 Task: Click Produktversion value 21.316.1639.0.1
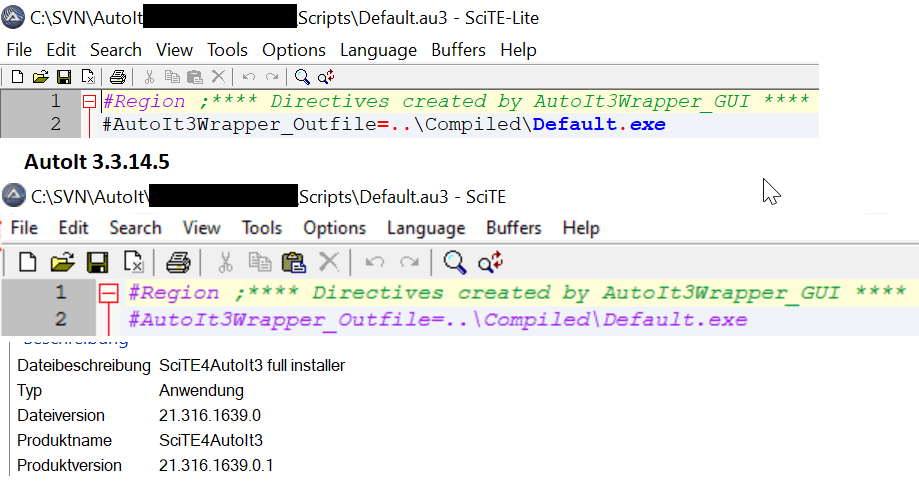[216, 465]
